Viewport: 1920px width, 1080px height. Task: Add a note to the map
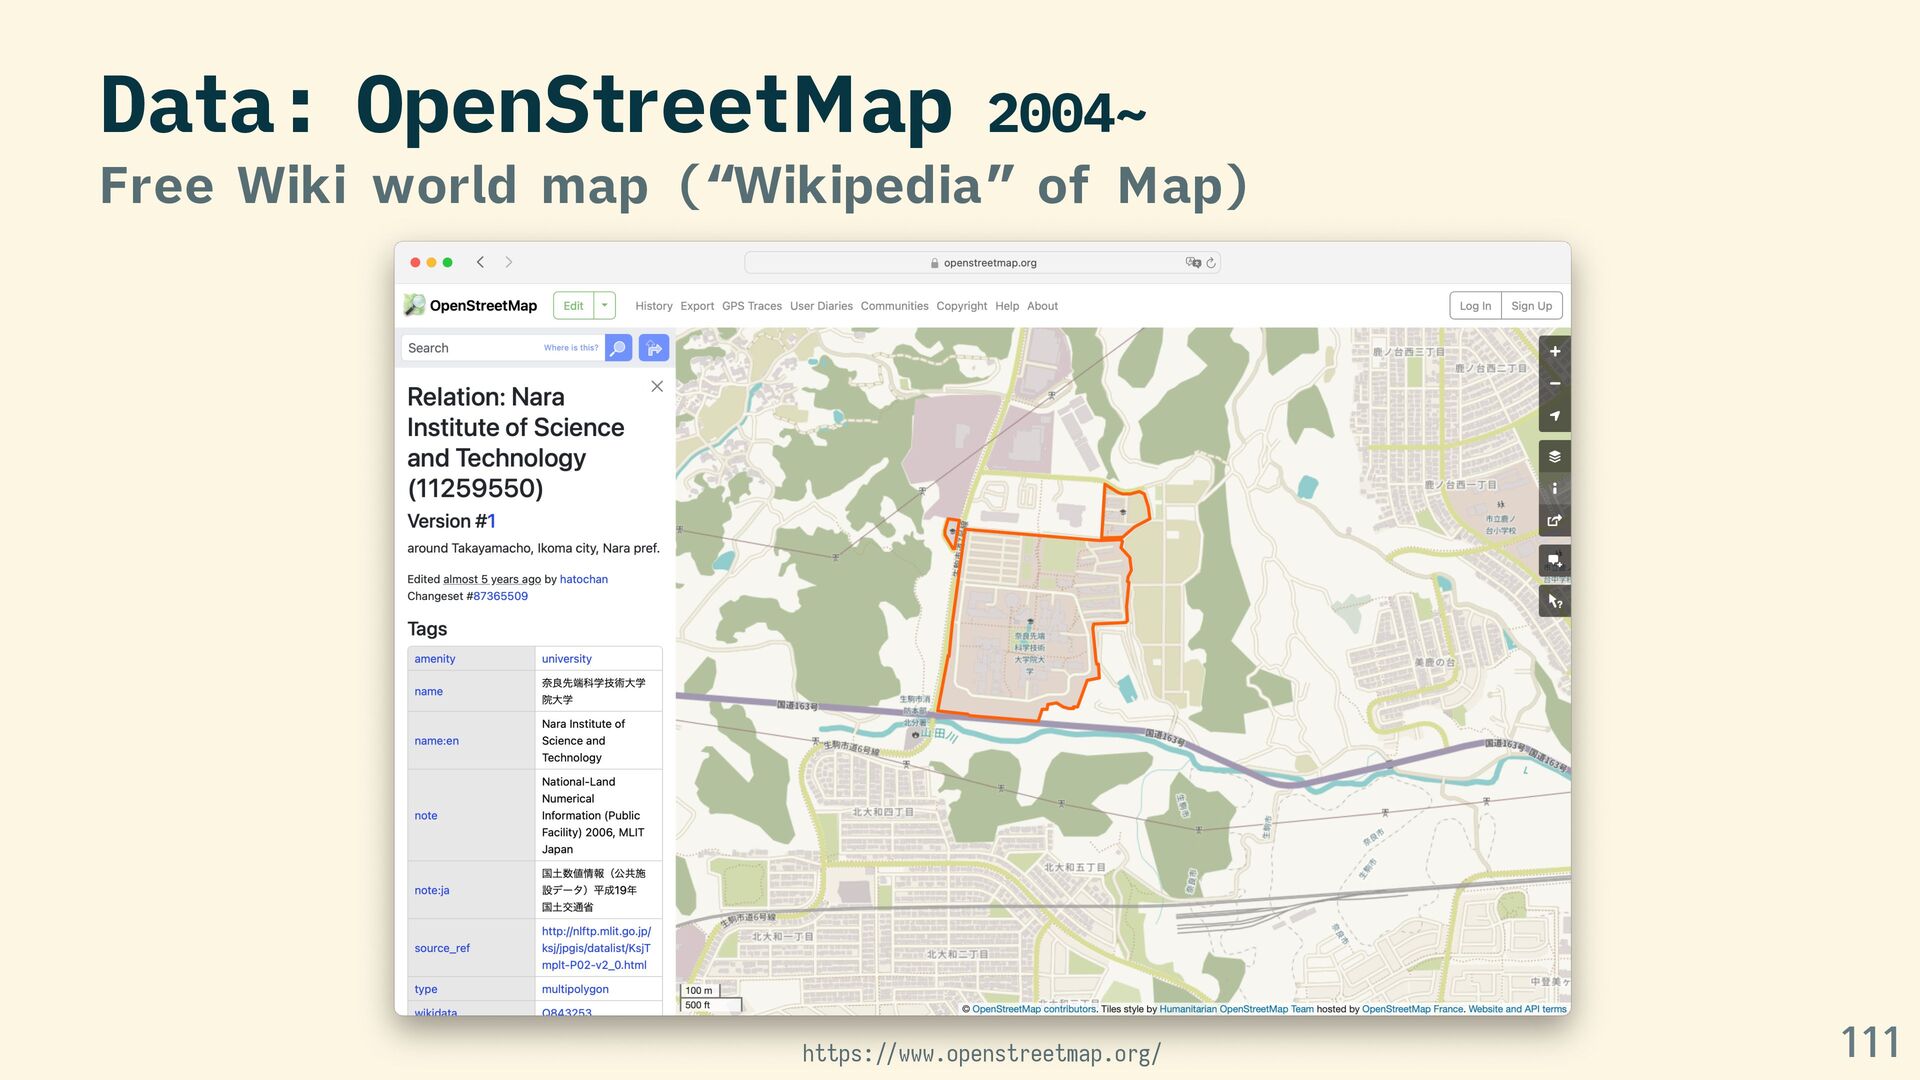point(1554,561)
